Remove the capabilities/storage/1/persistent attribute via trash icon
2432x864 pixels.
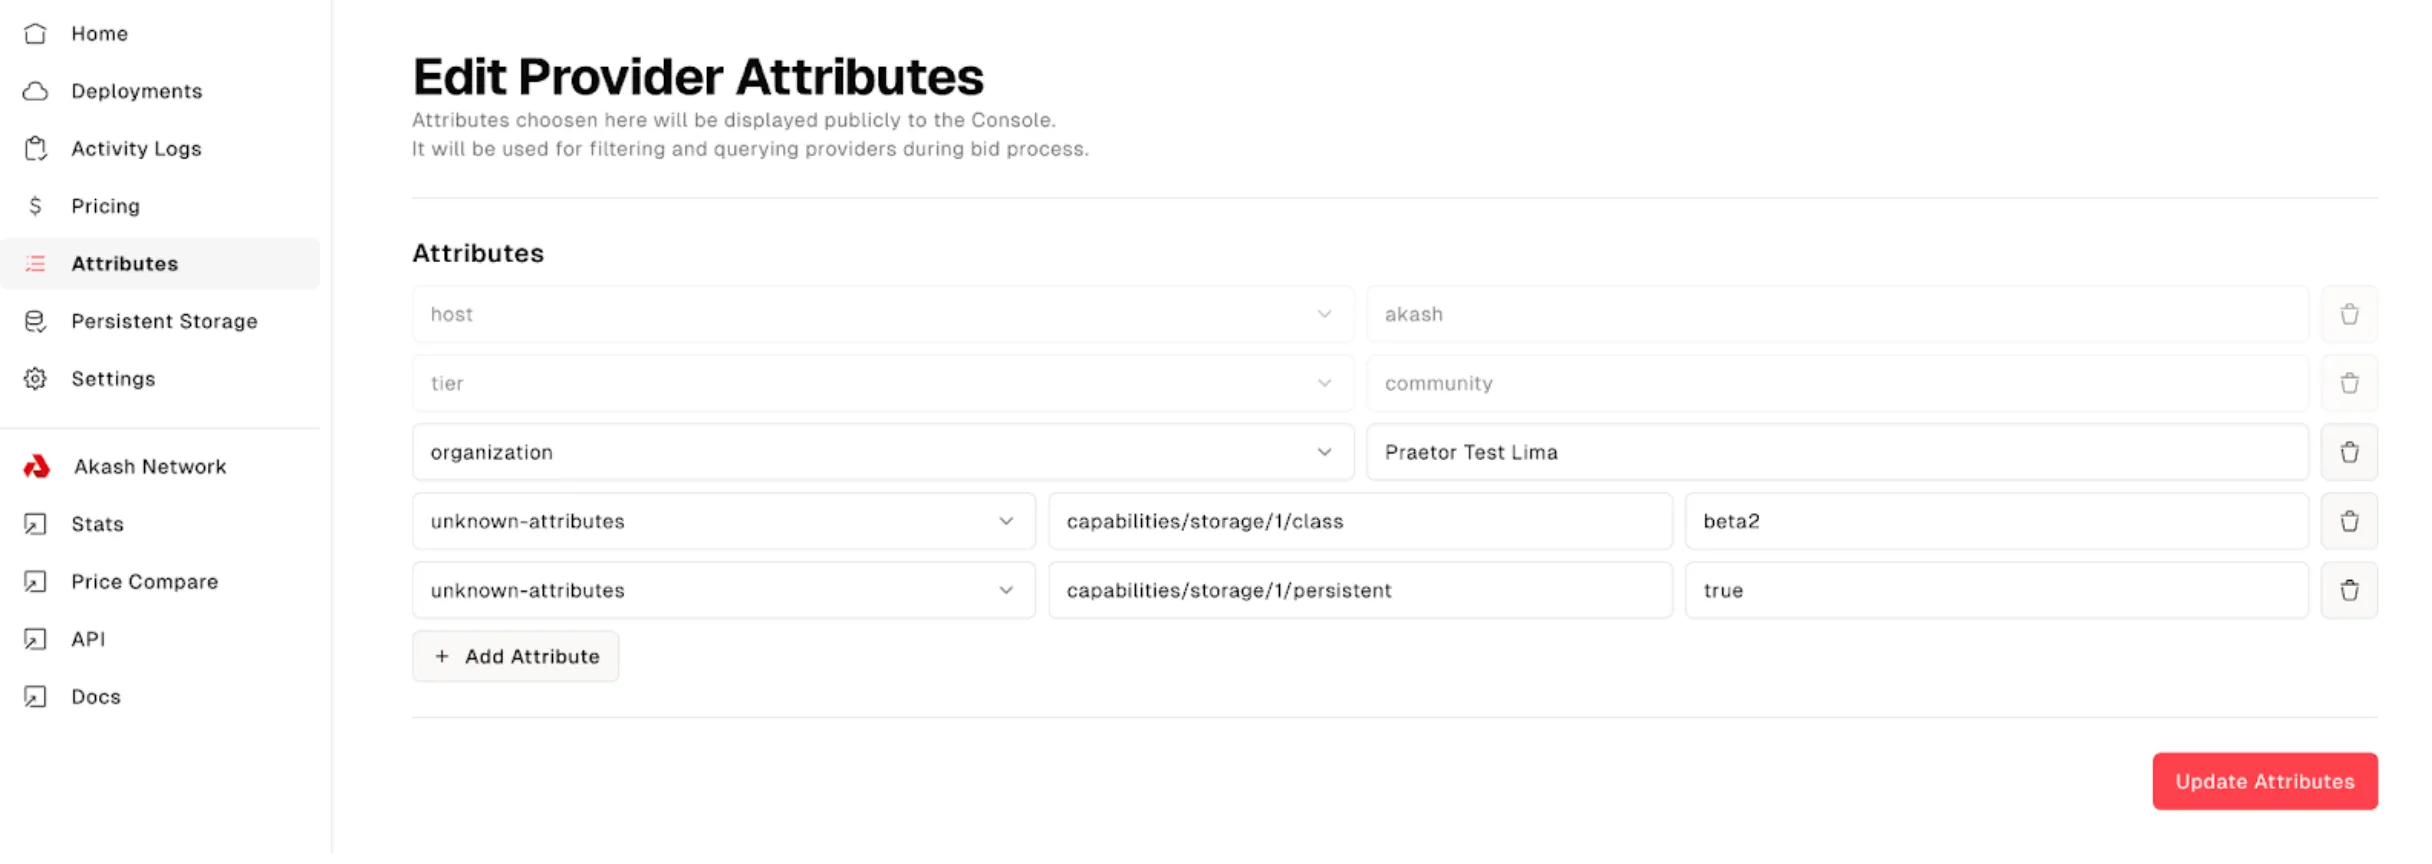tap(2349, 590)
